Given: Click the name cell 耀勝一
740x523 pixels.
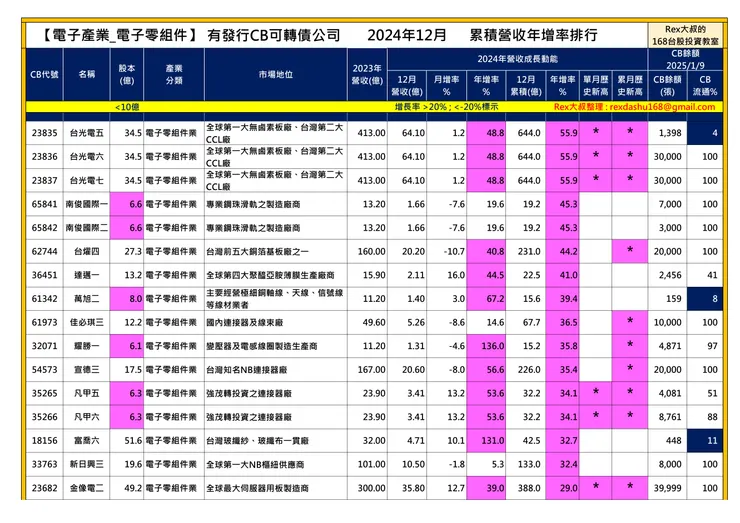Looking at the screenshot, I should click(86, 346).
